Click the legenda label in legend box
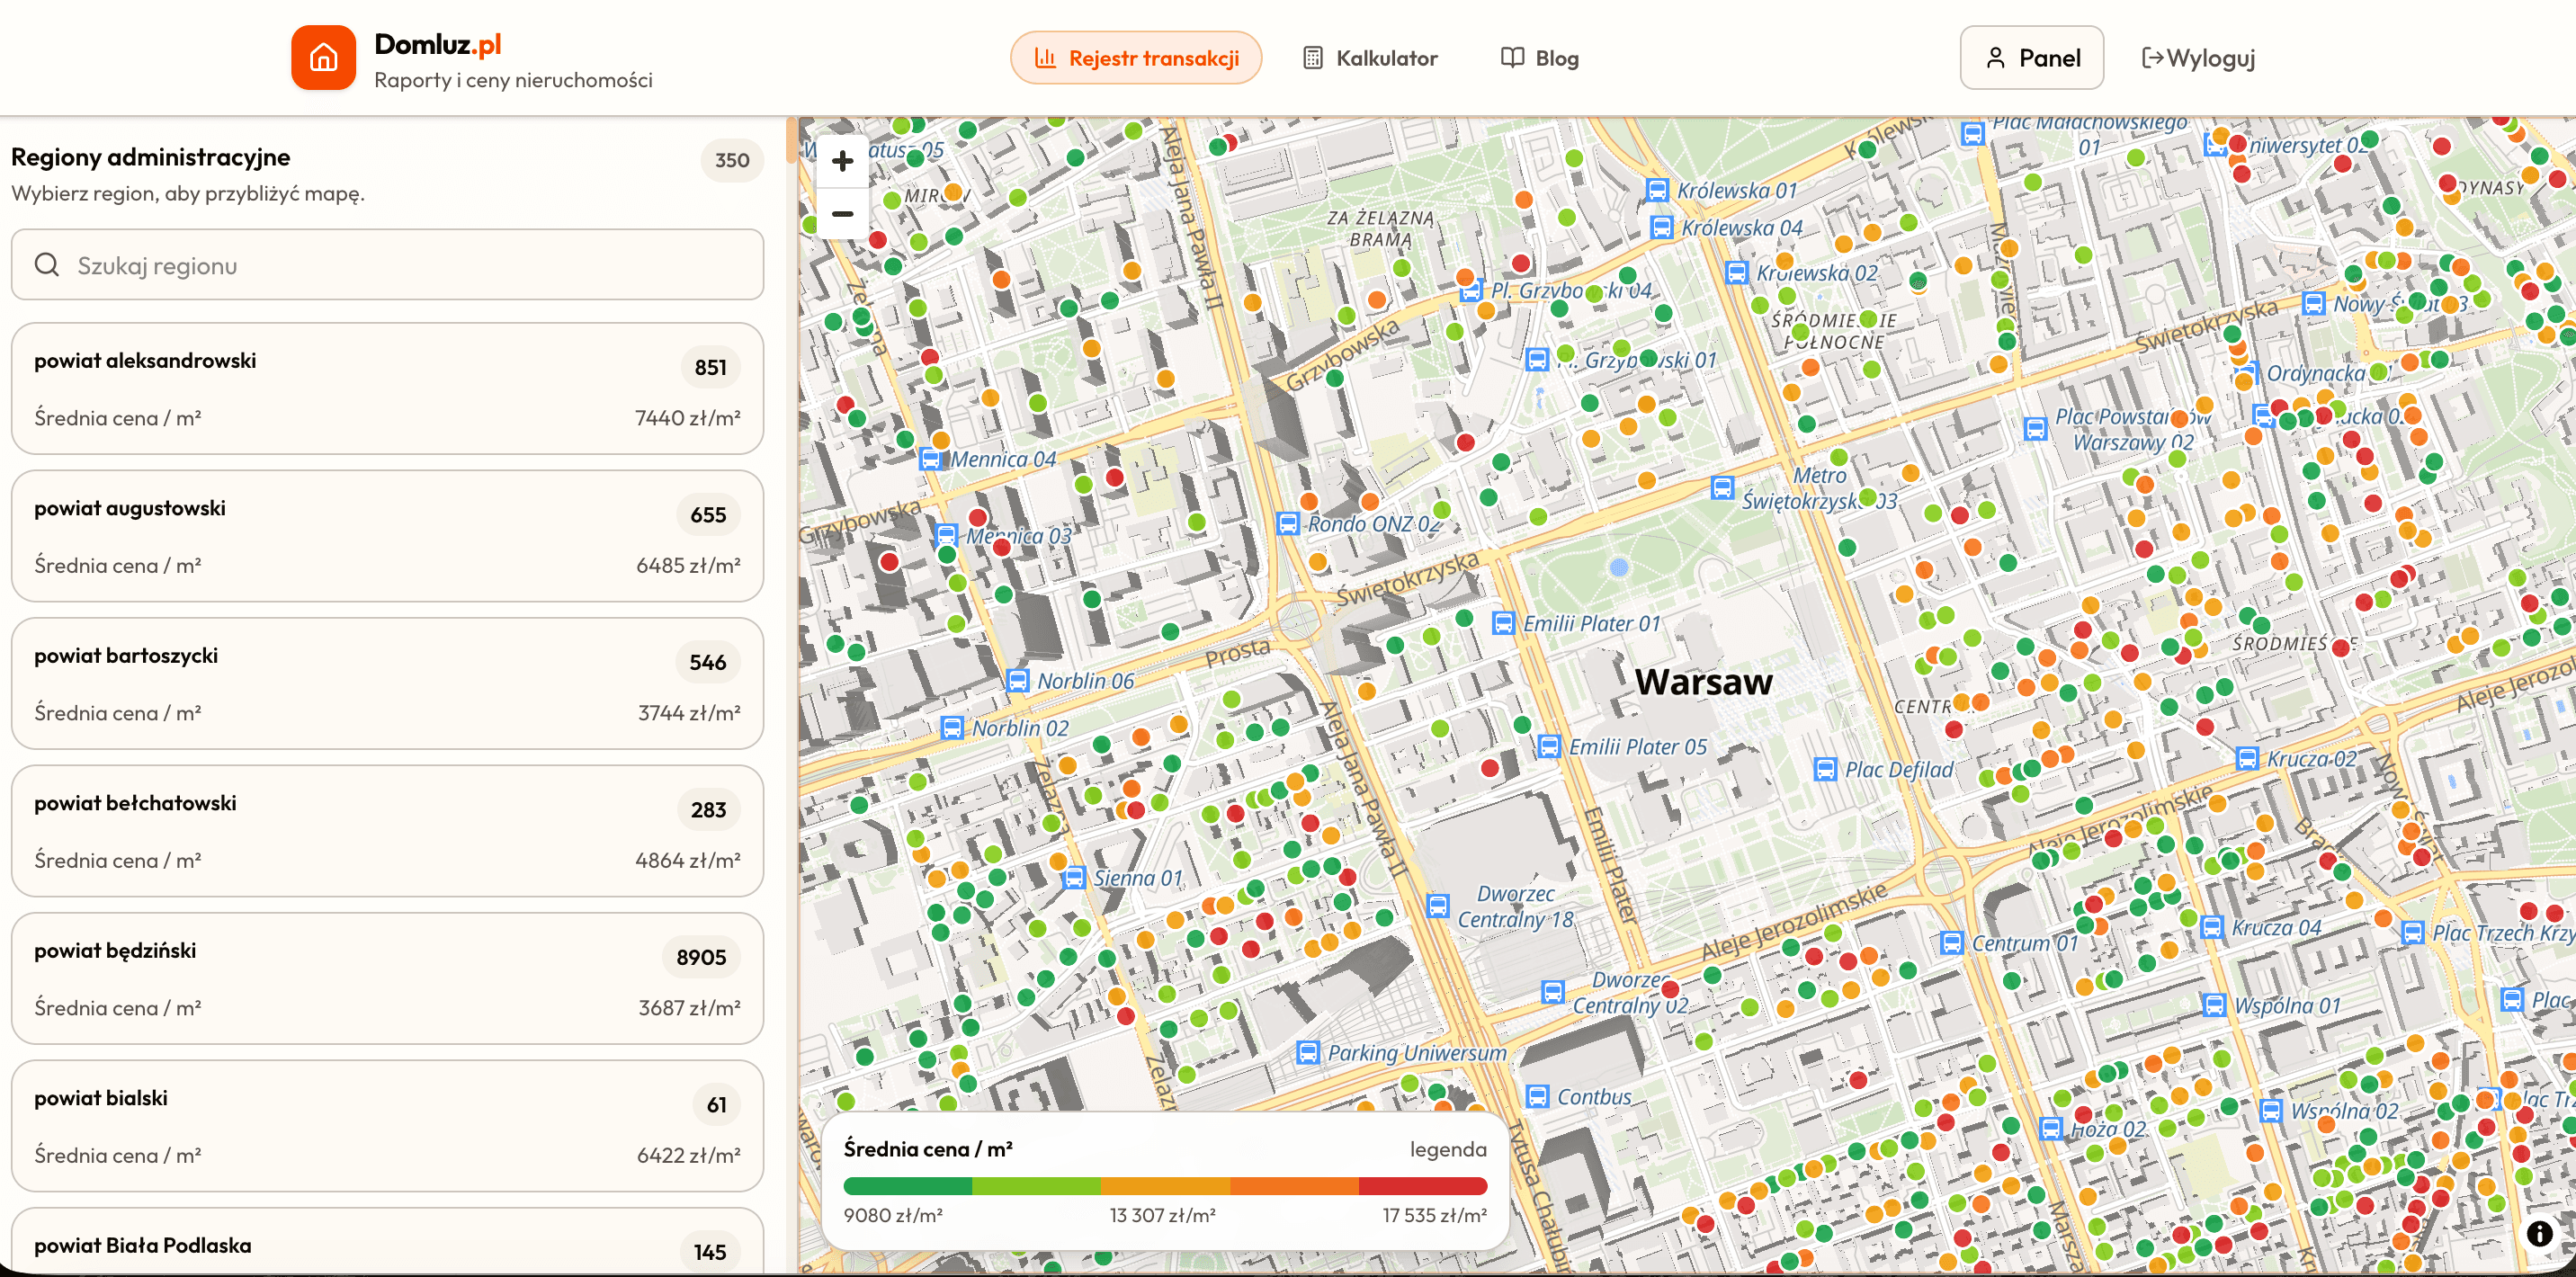Viewport: 2576px width, 1277px height. [1448, 1149]
